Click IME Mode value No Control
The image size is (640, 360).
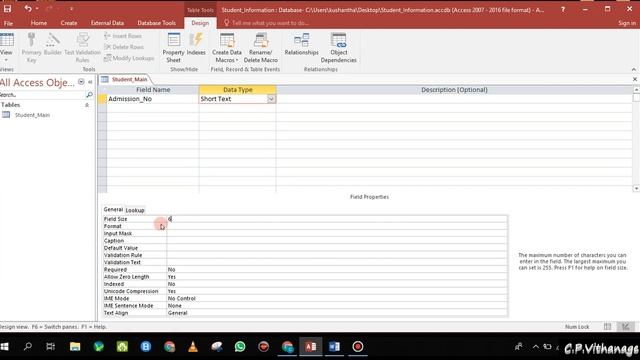[337, 298]
